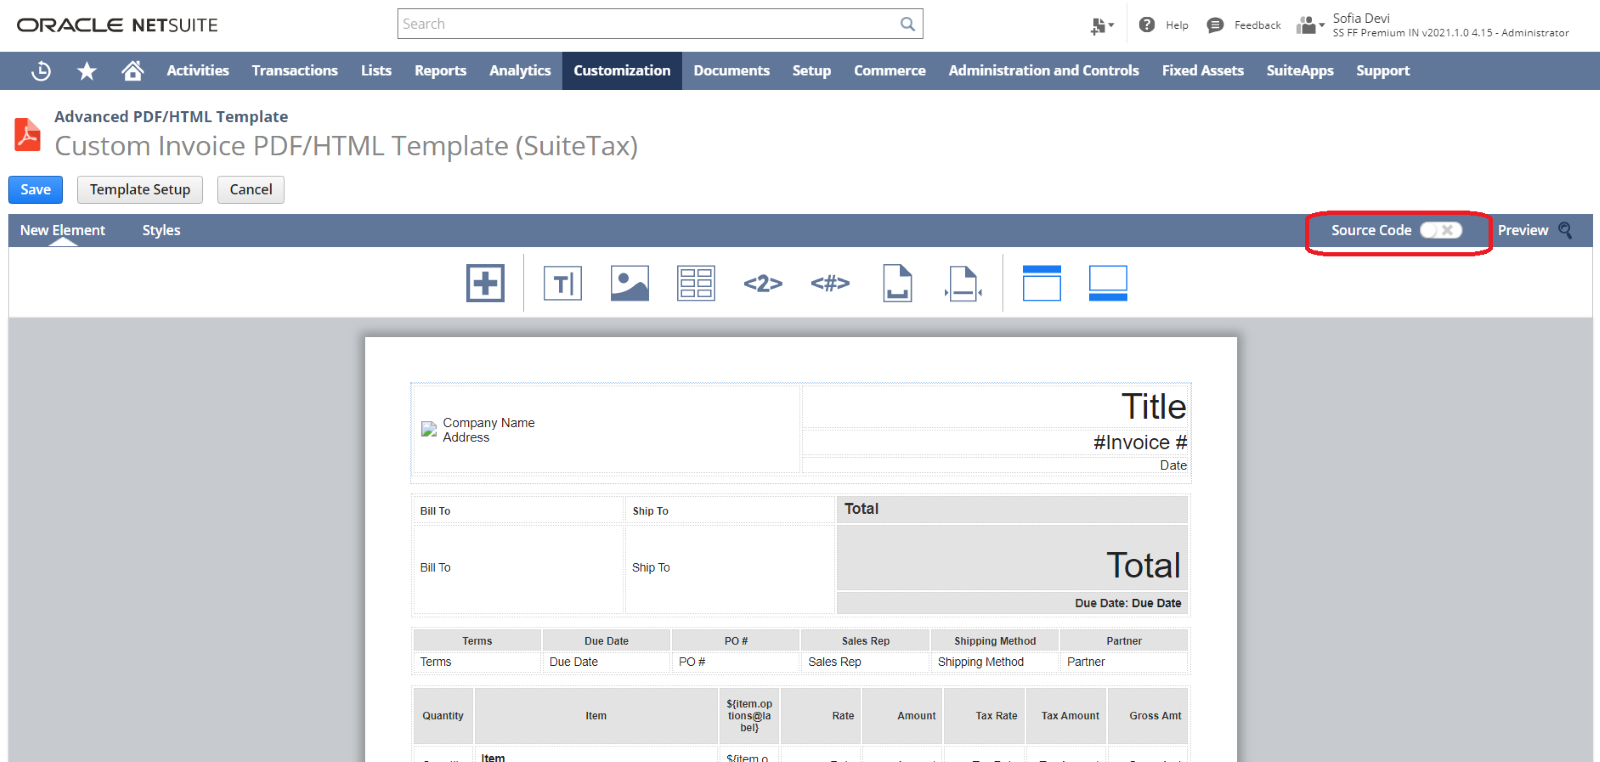Switch to the Styles tab

pos(161,230)
